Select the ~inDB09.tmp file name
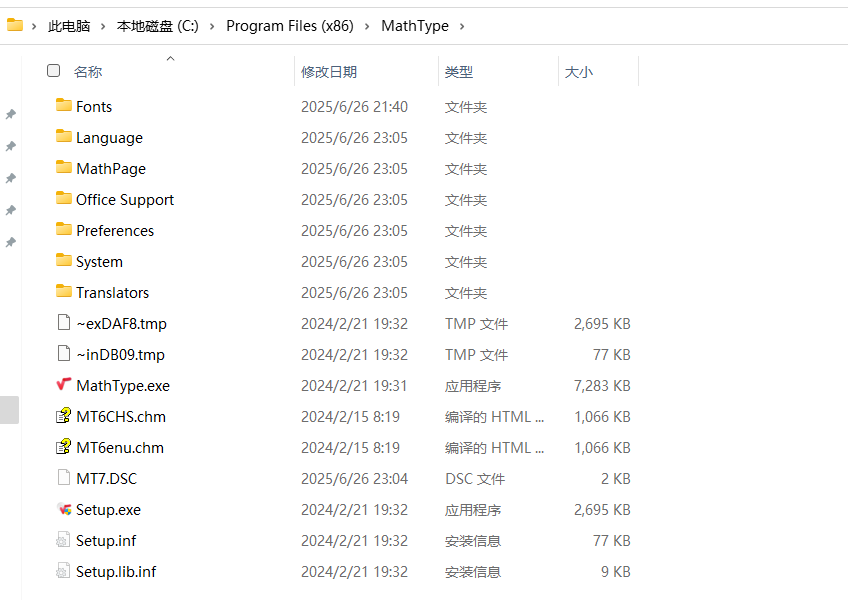This screenshot has height=600, width=848. 121,355
